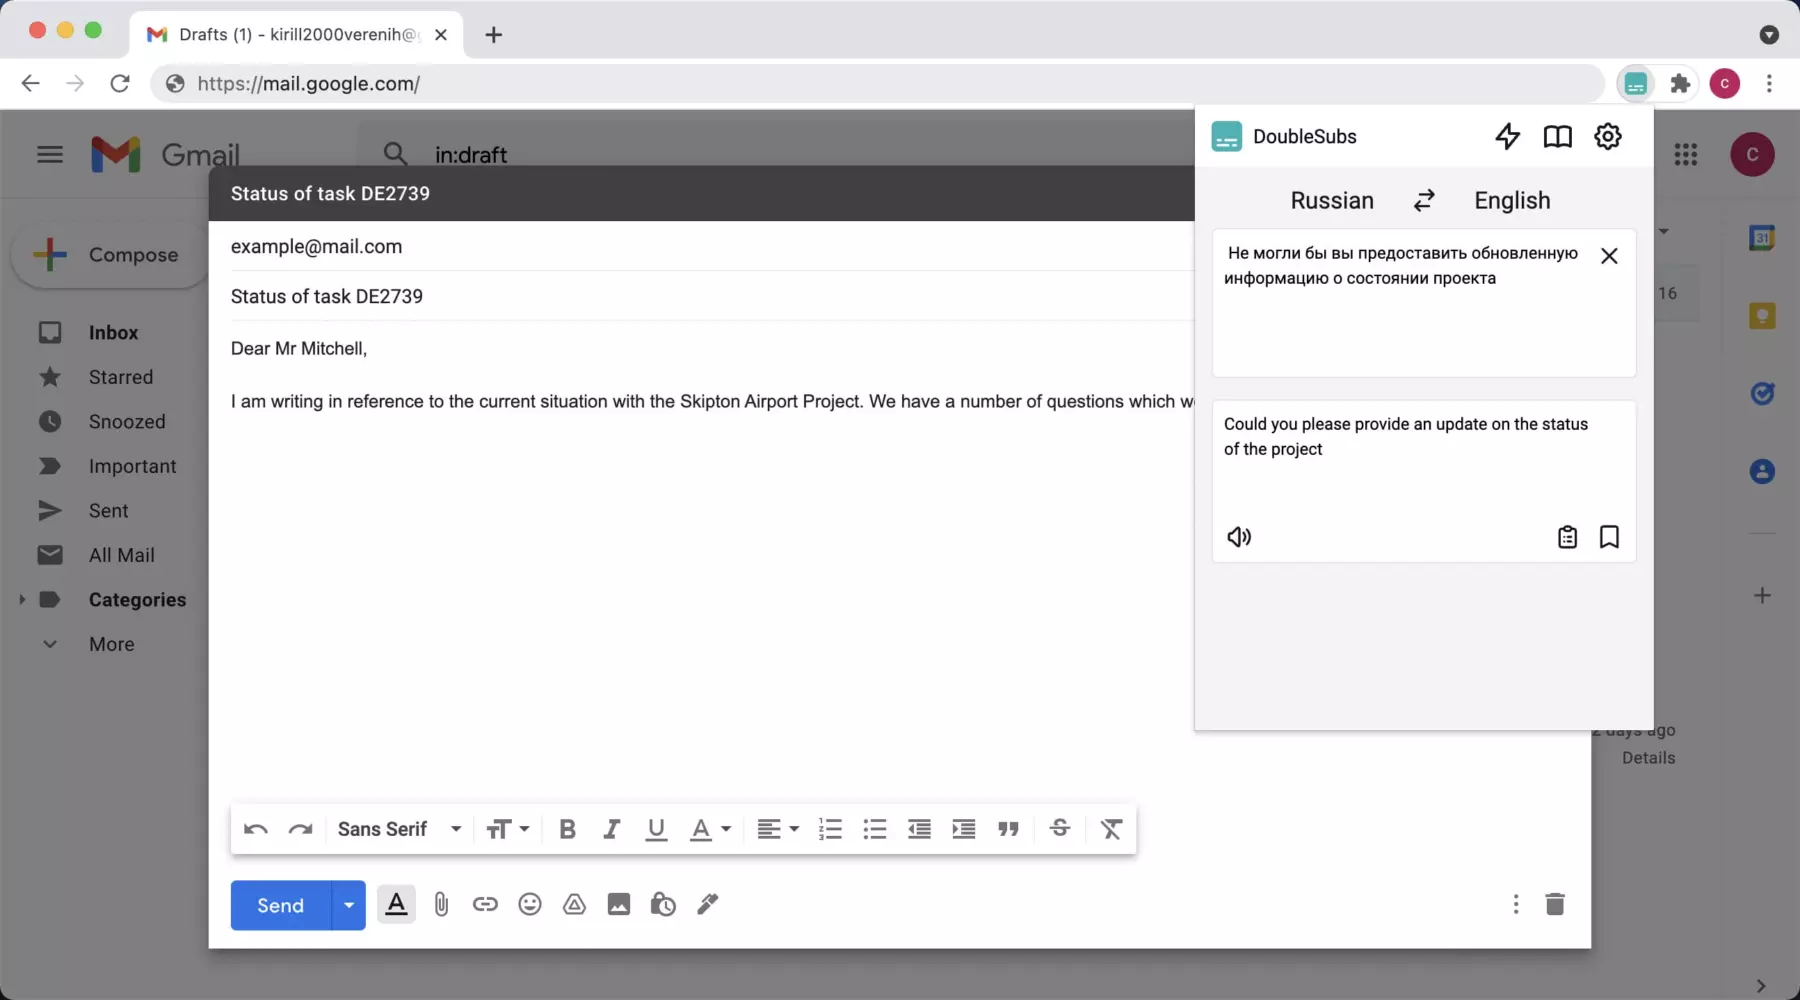The width and height of the screenshot is (1800, 1000).
Task: Open the Sent folder
Action: pyautogui.click(x=108, y=511)
